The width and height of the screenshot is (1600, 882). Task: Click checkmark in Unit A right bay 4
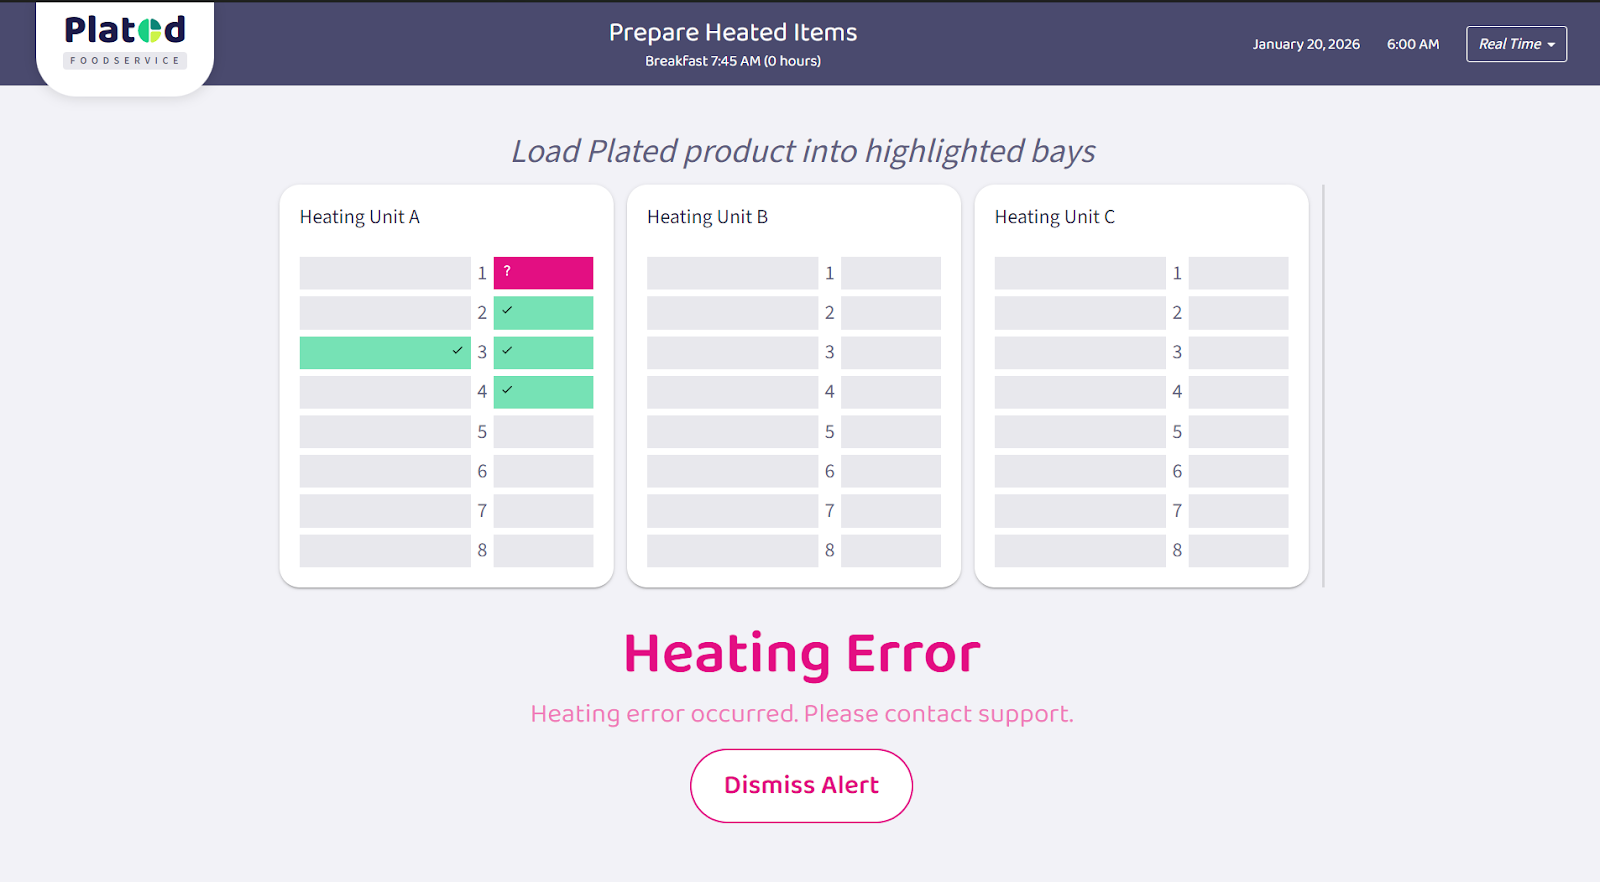(507, 390)
